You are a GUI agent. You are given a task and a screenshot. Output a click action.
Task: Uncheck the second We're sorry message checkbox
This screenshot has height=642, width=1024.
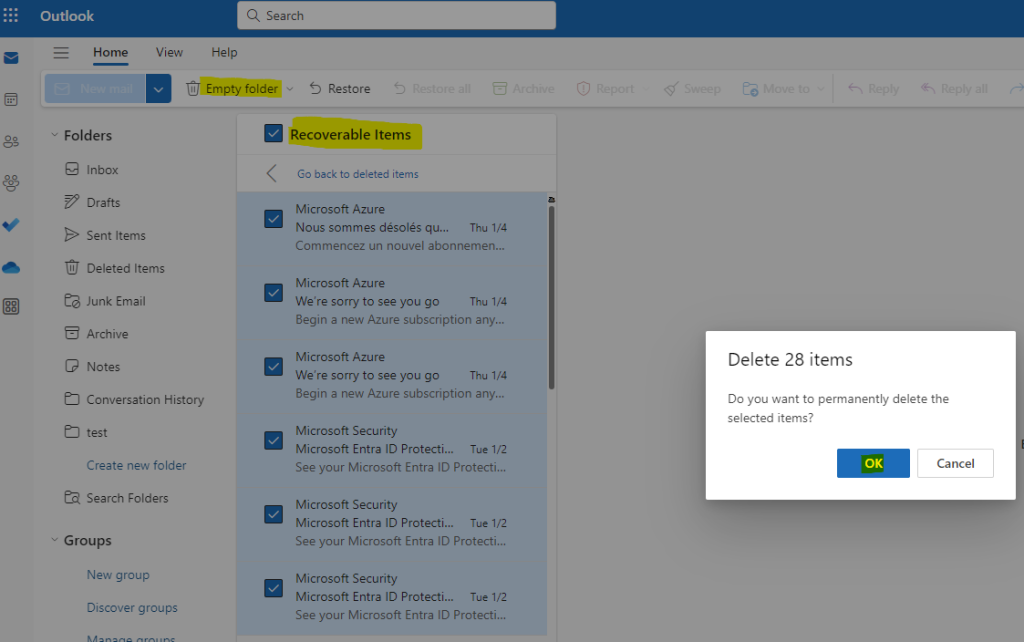[x=274, y=366]
